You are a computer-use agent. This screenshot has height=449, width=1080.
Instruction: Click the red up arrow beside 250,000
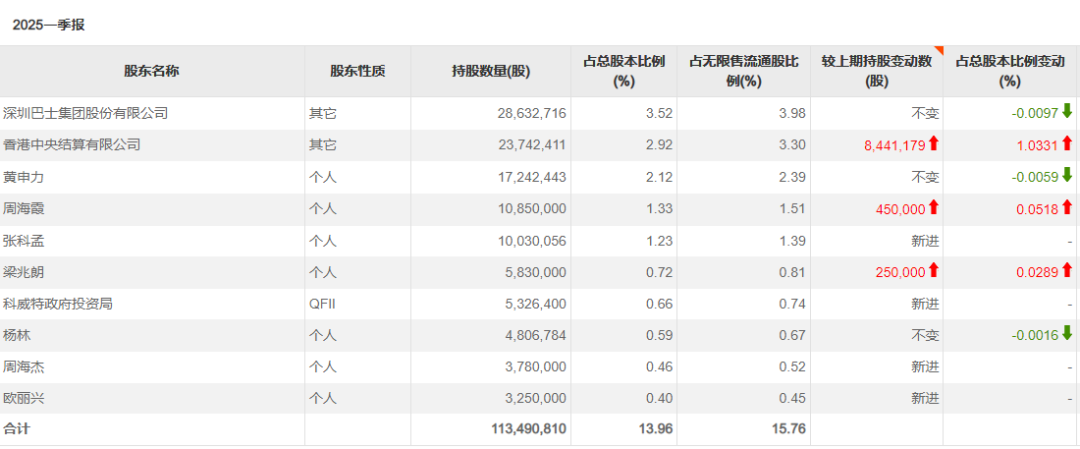(x=933, y=270)
